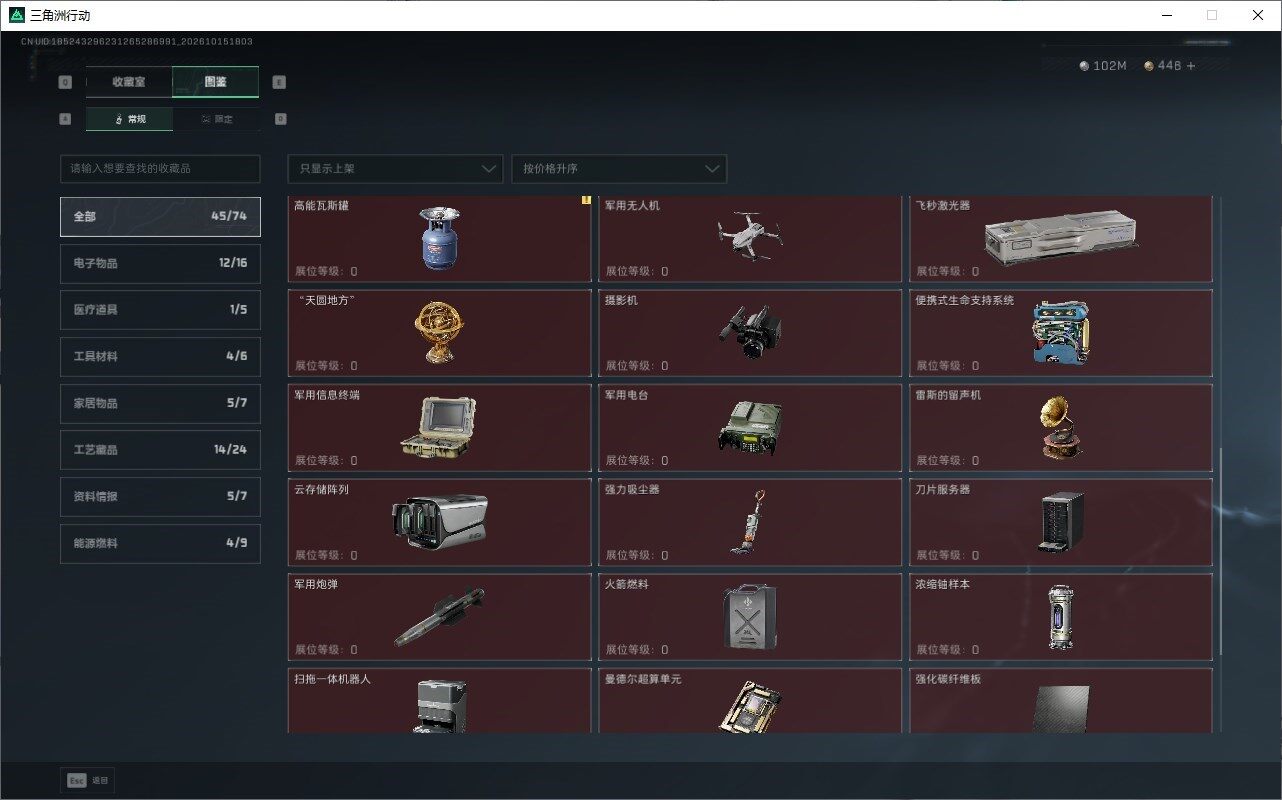Screen dimensions: 1282x800
Task: Select the 军用信息终端 terminal icon
Action: [440, 427]
